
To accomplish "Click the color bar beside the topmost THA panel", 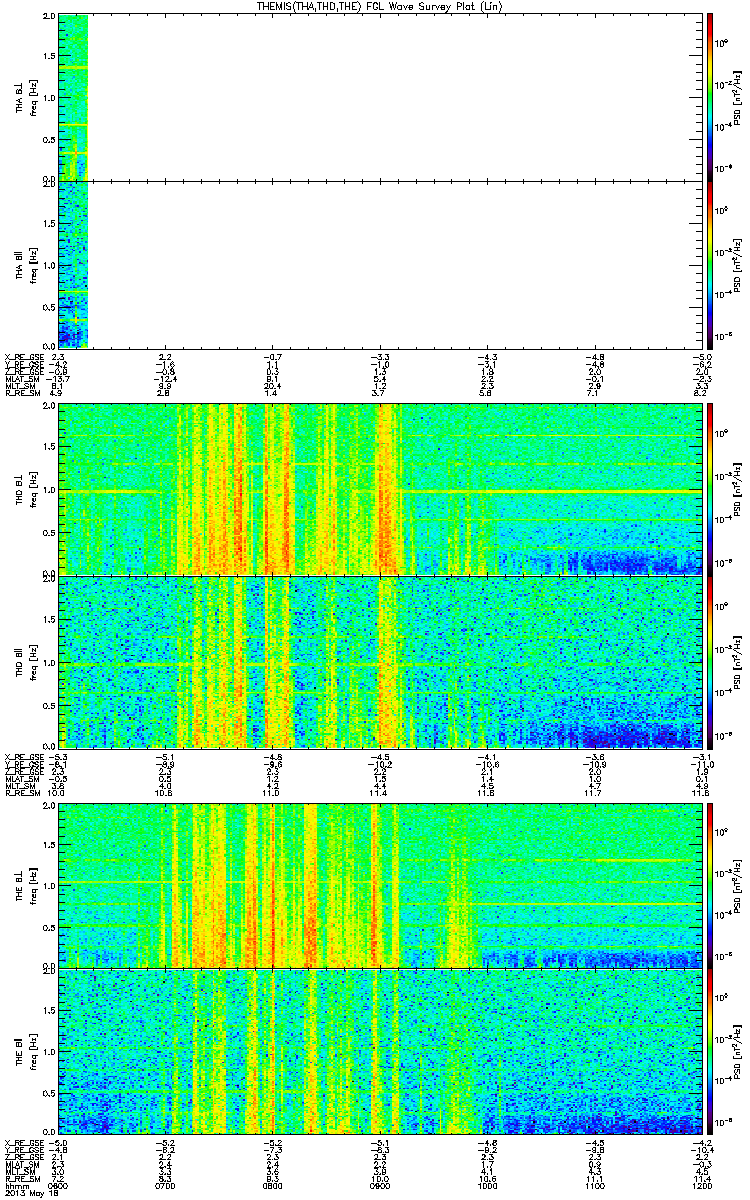I will click(710, 98).
